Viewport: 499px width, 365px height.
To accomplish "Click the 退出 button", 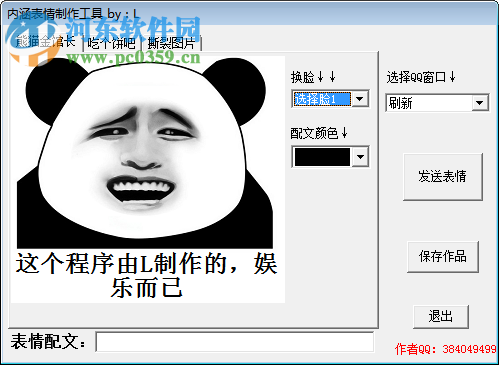I will [441, 316].
